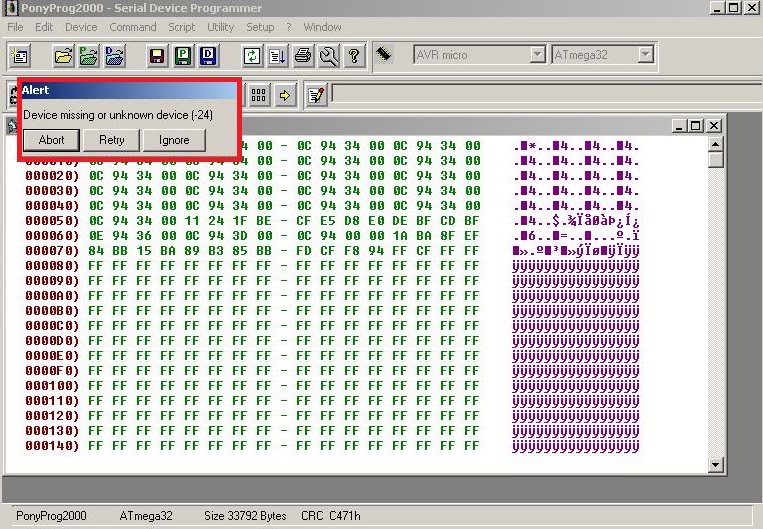Select address 000140) in hex view
The image size is (763, 529).
click(x=52, y=446)
